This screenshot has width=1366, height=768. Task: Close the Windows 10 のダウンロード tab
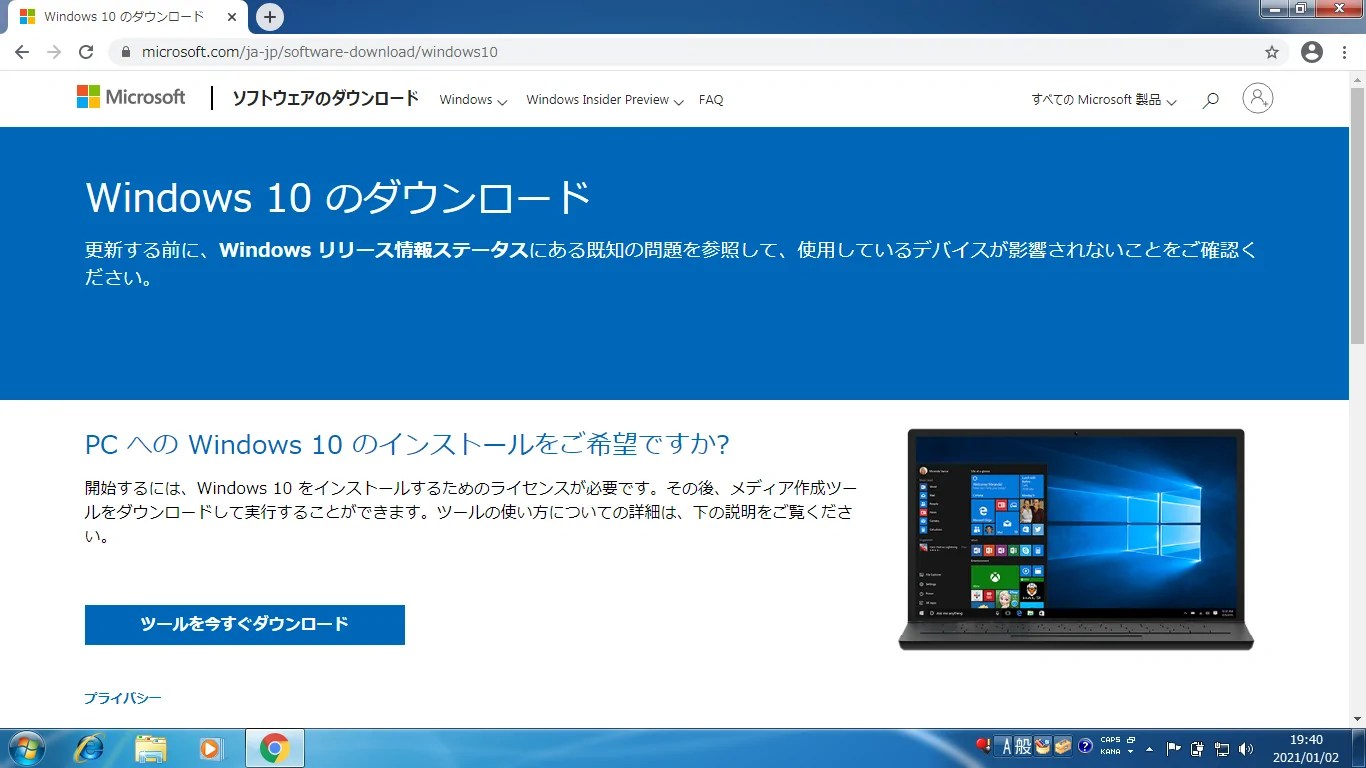(232, 17)
